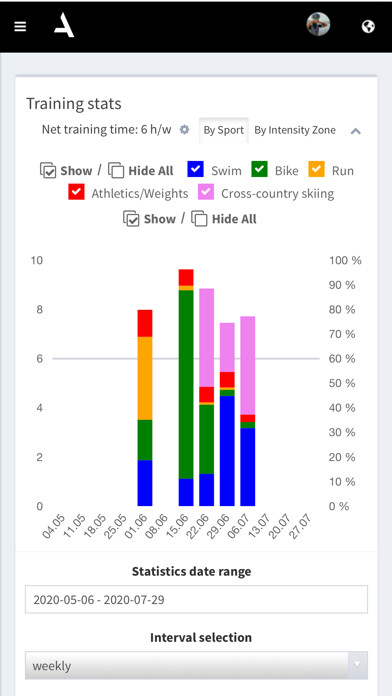This screenshot has width=392, height=696.
Task: Open the weekly interval selection dropdown
Action: click(x=196, y=665)
